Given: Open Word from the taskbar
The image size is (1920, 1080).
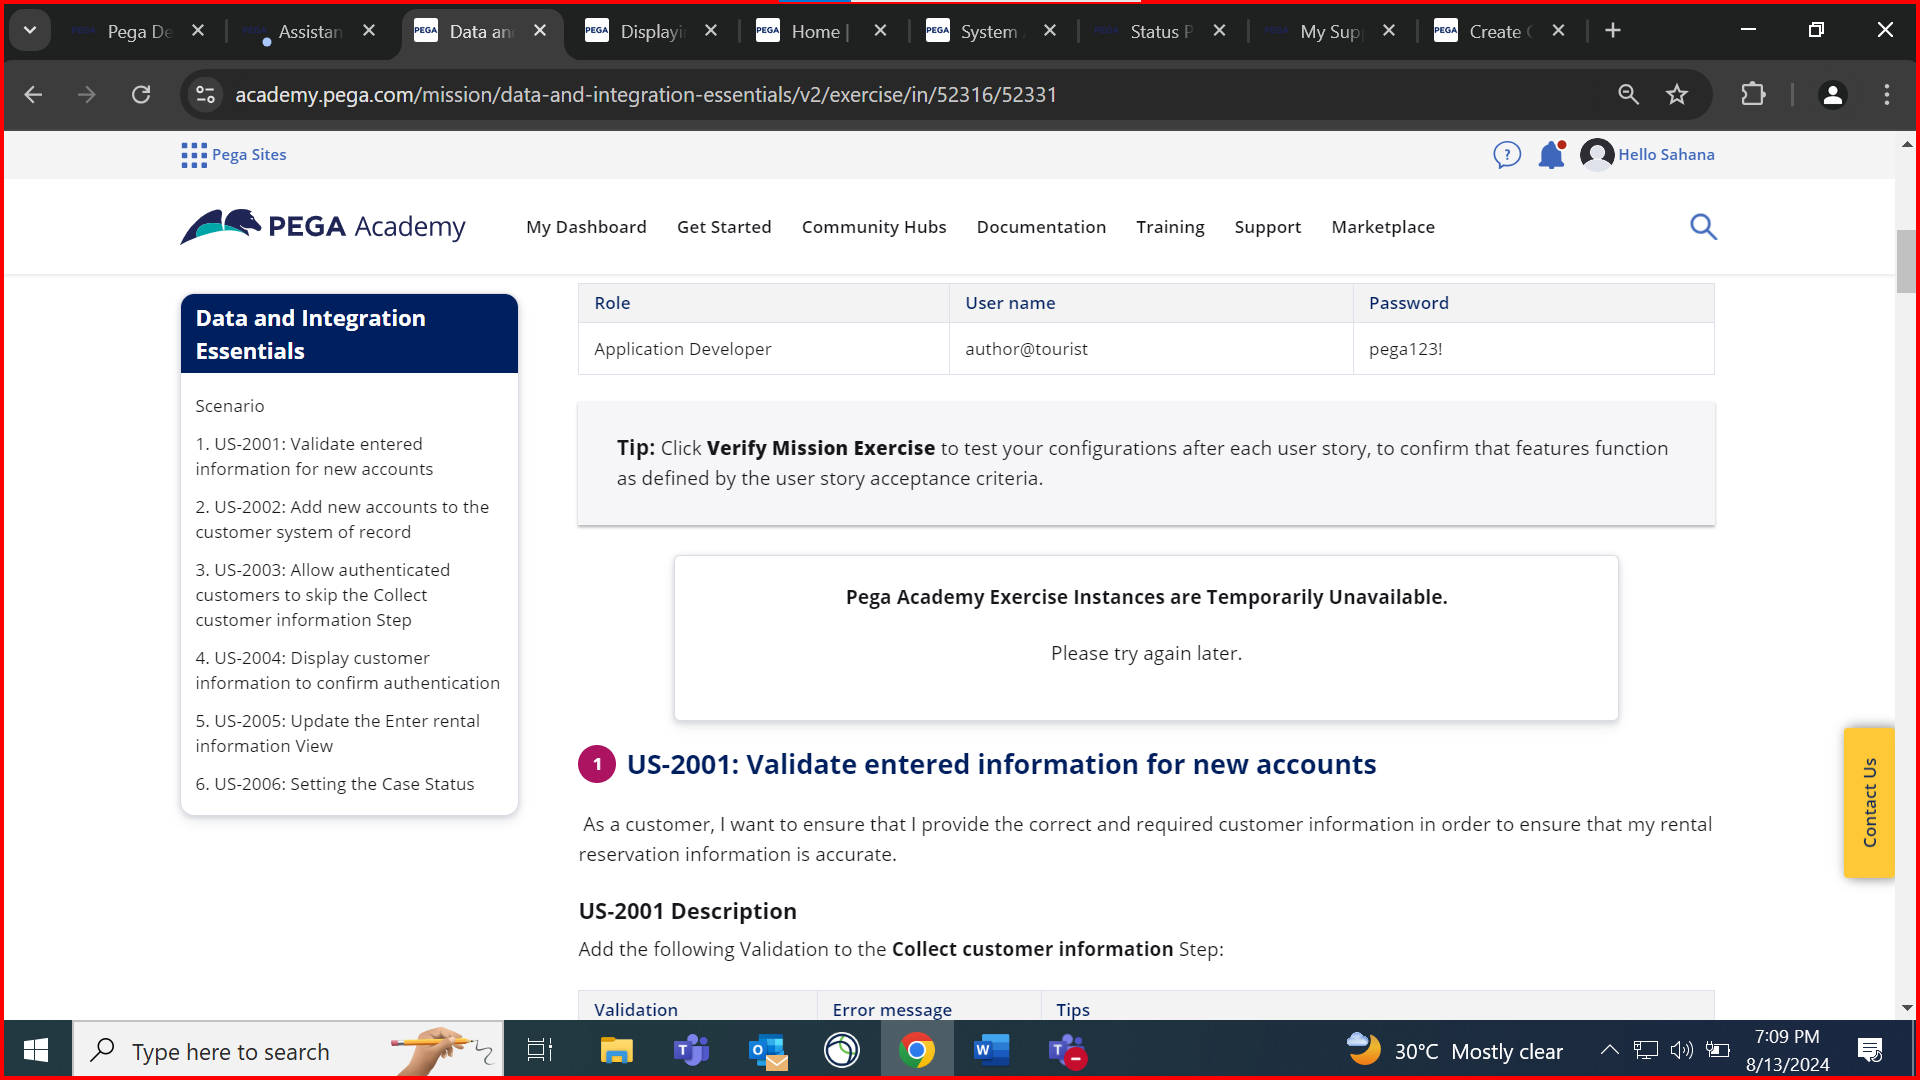Looking at the screenshot, I should [x=991, y=1050].
